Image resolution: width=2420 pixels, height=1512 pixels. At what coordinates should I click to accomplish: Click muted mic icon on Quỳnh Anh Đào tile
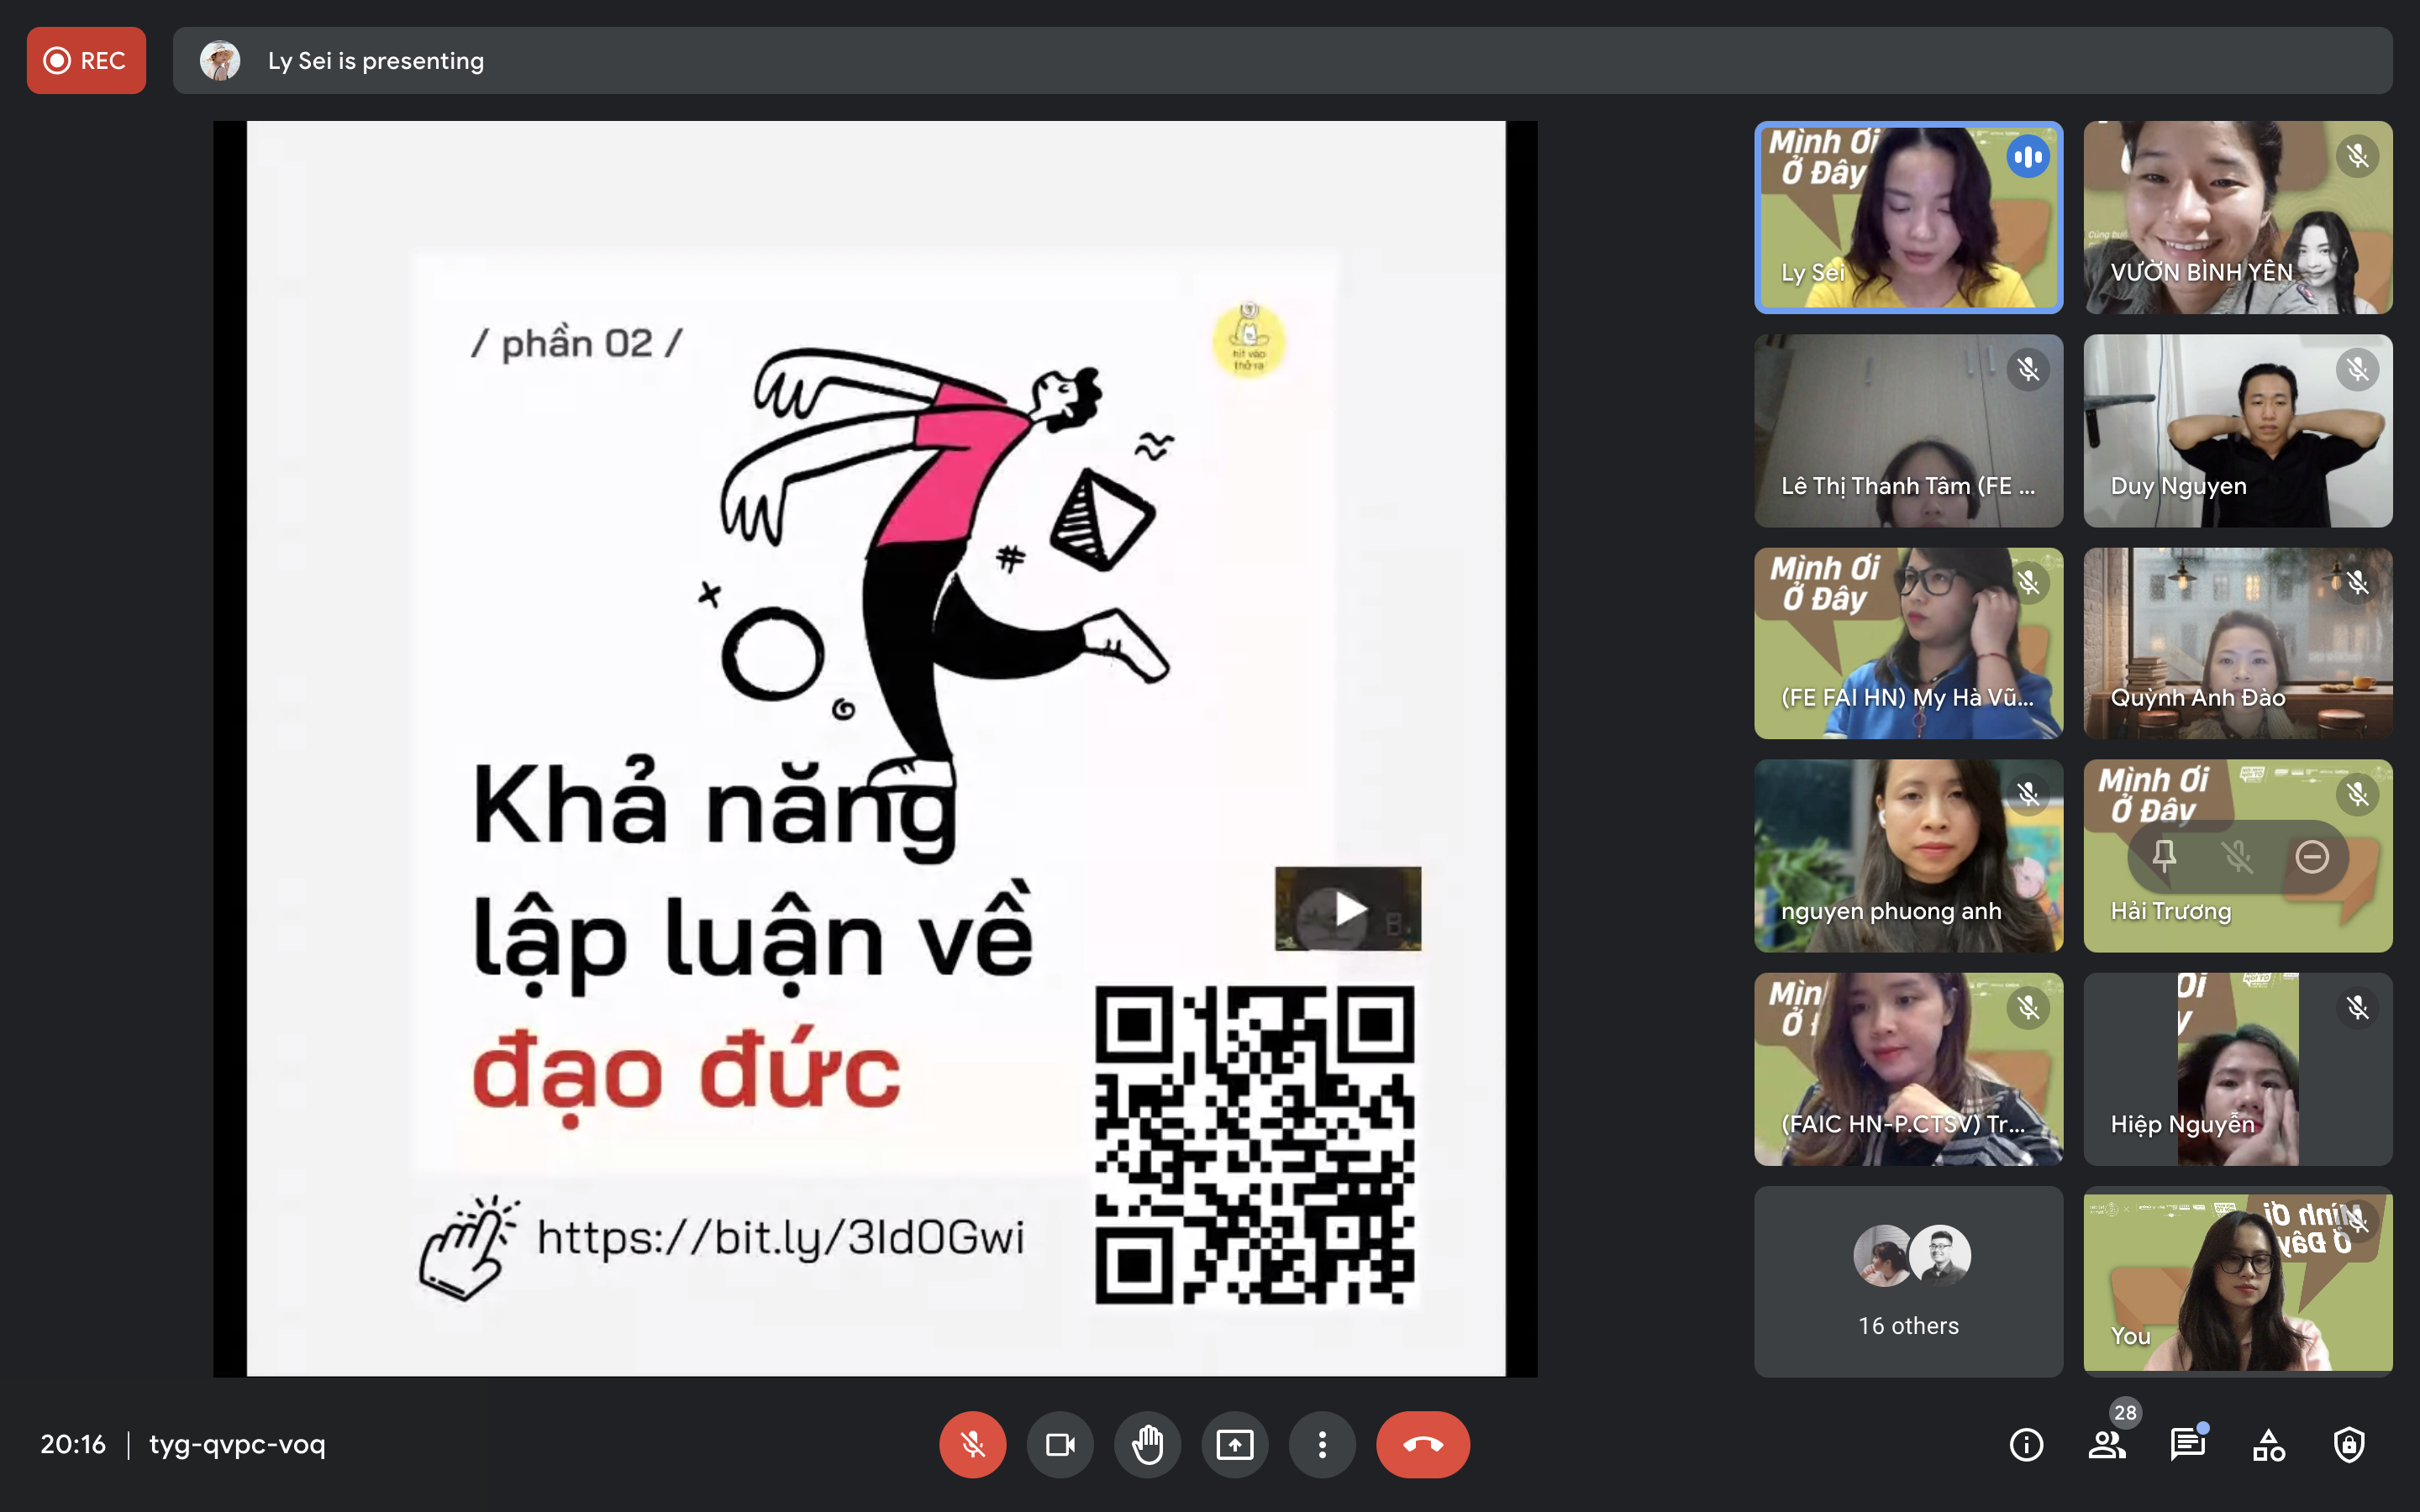click(x=2357, y=583)
